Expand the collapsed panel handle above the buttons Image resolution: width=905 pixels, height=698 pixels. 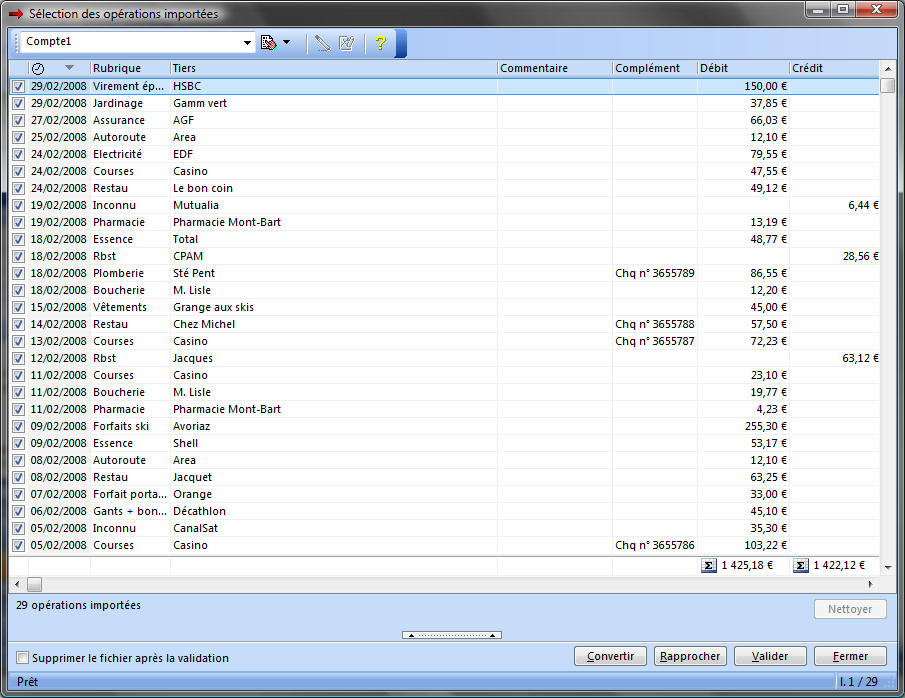point(452,635)
